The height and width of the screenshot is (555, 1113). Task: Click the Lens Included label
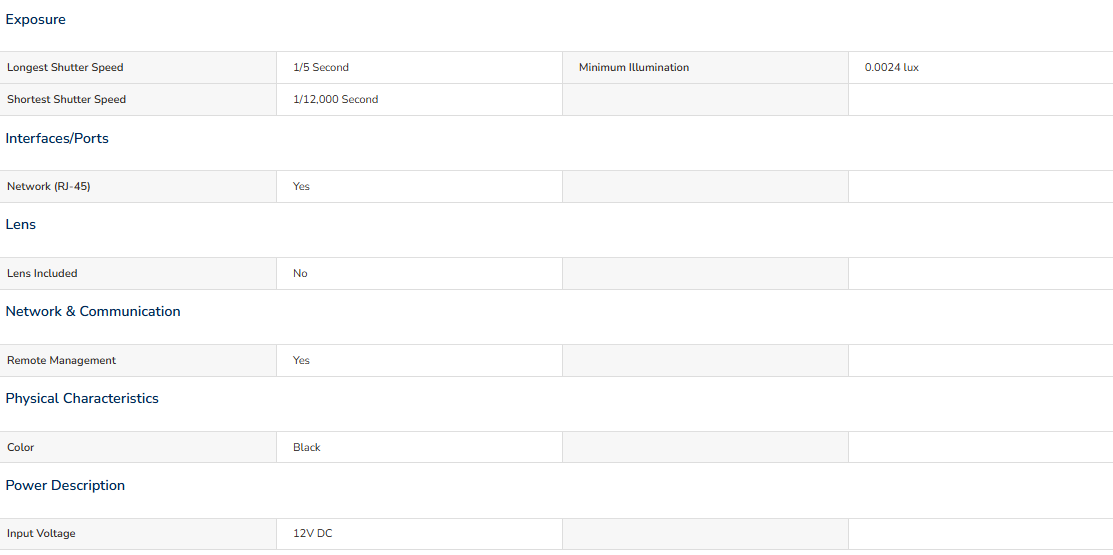tap(42, 273)
